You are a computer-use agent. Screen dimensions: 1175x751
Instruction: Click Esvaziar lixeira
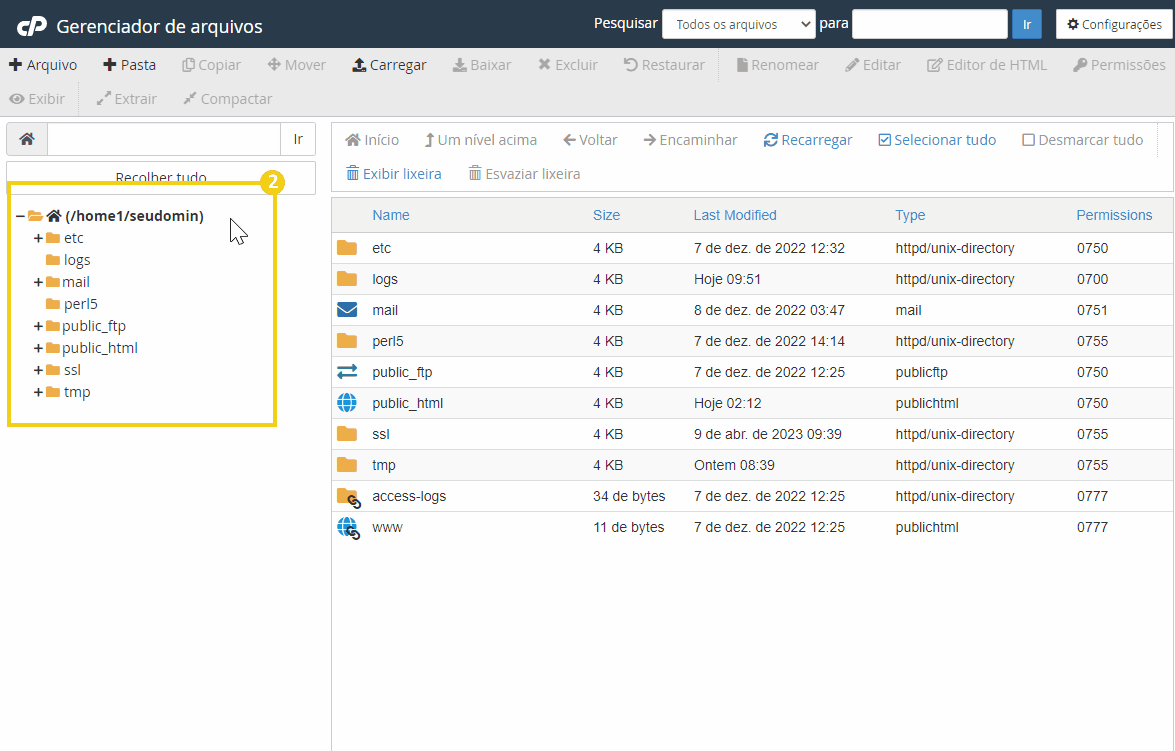(x=525, y=174)
